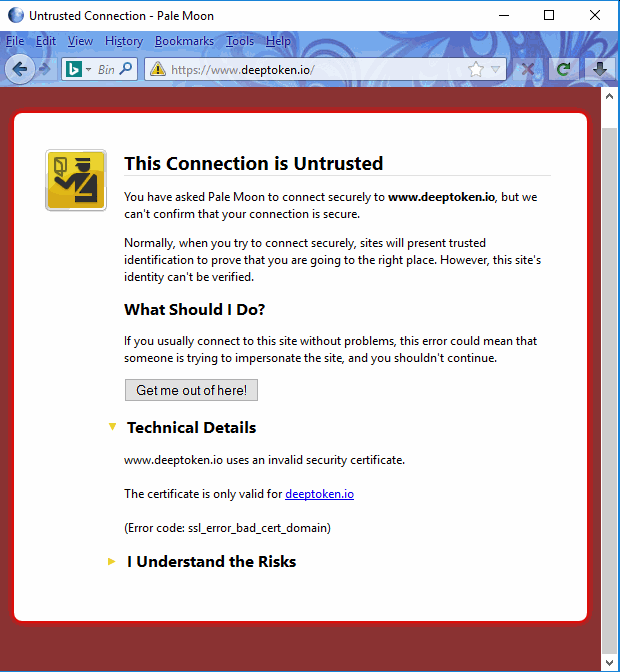
Task: Reload the page with the refresh icon
Action: [x=564, y=69]
